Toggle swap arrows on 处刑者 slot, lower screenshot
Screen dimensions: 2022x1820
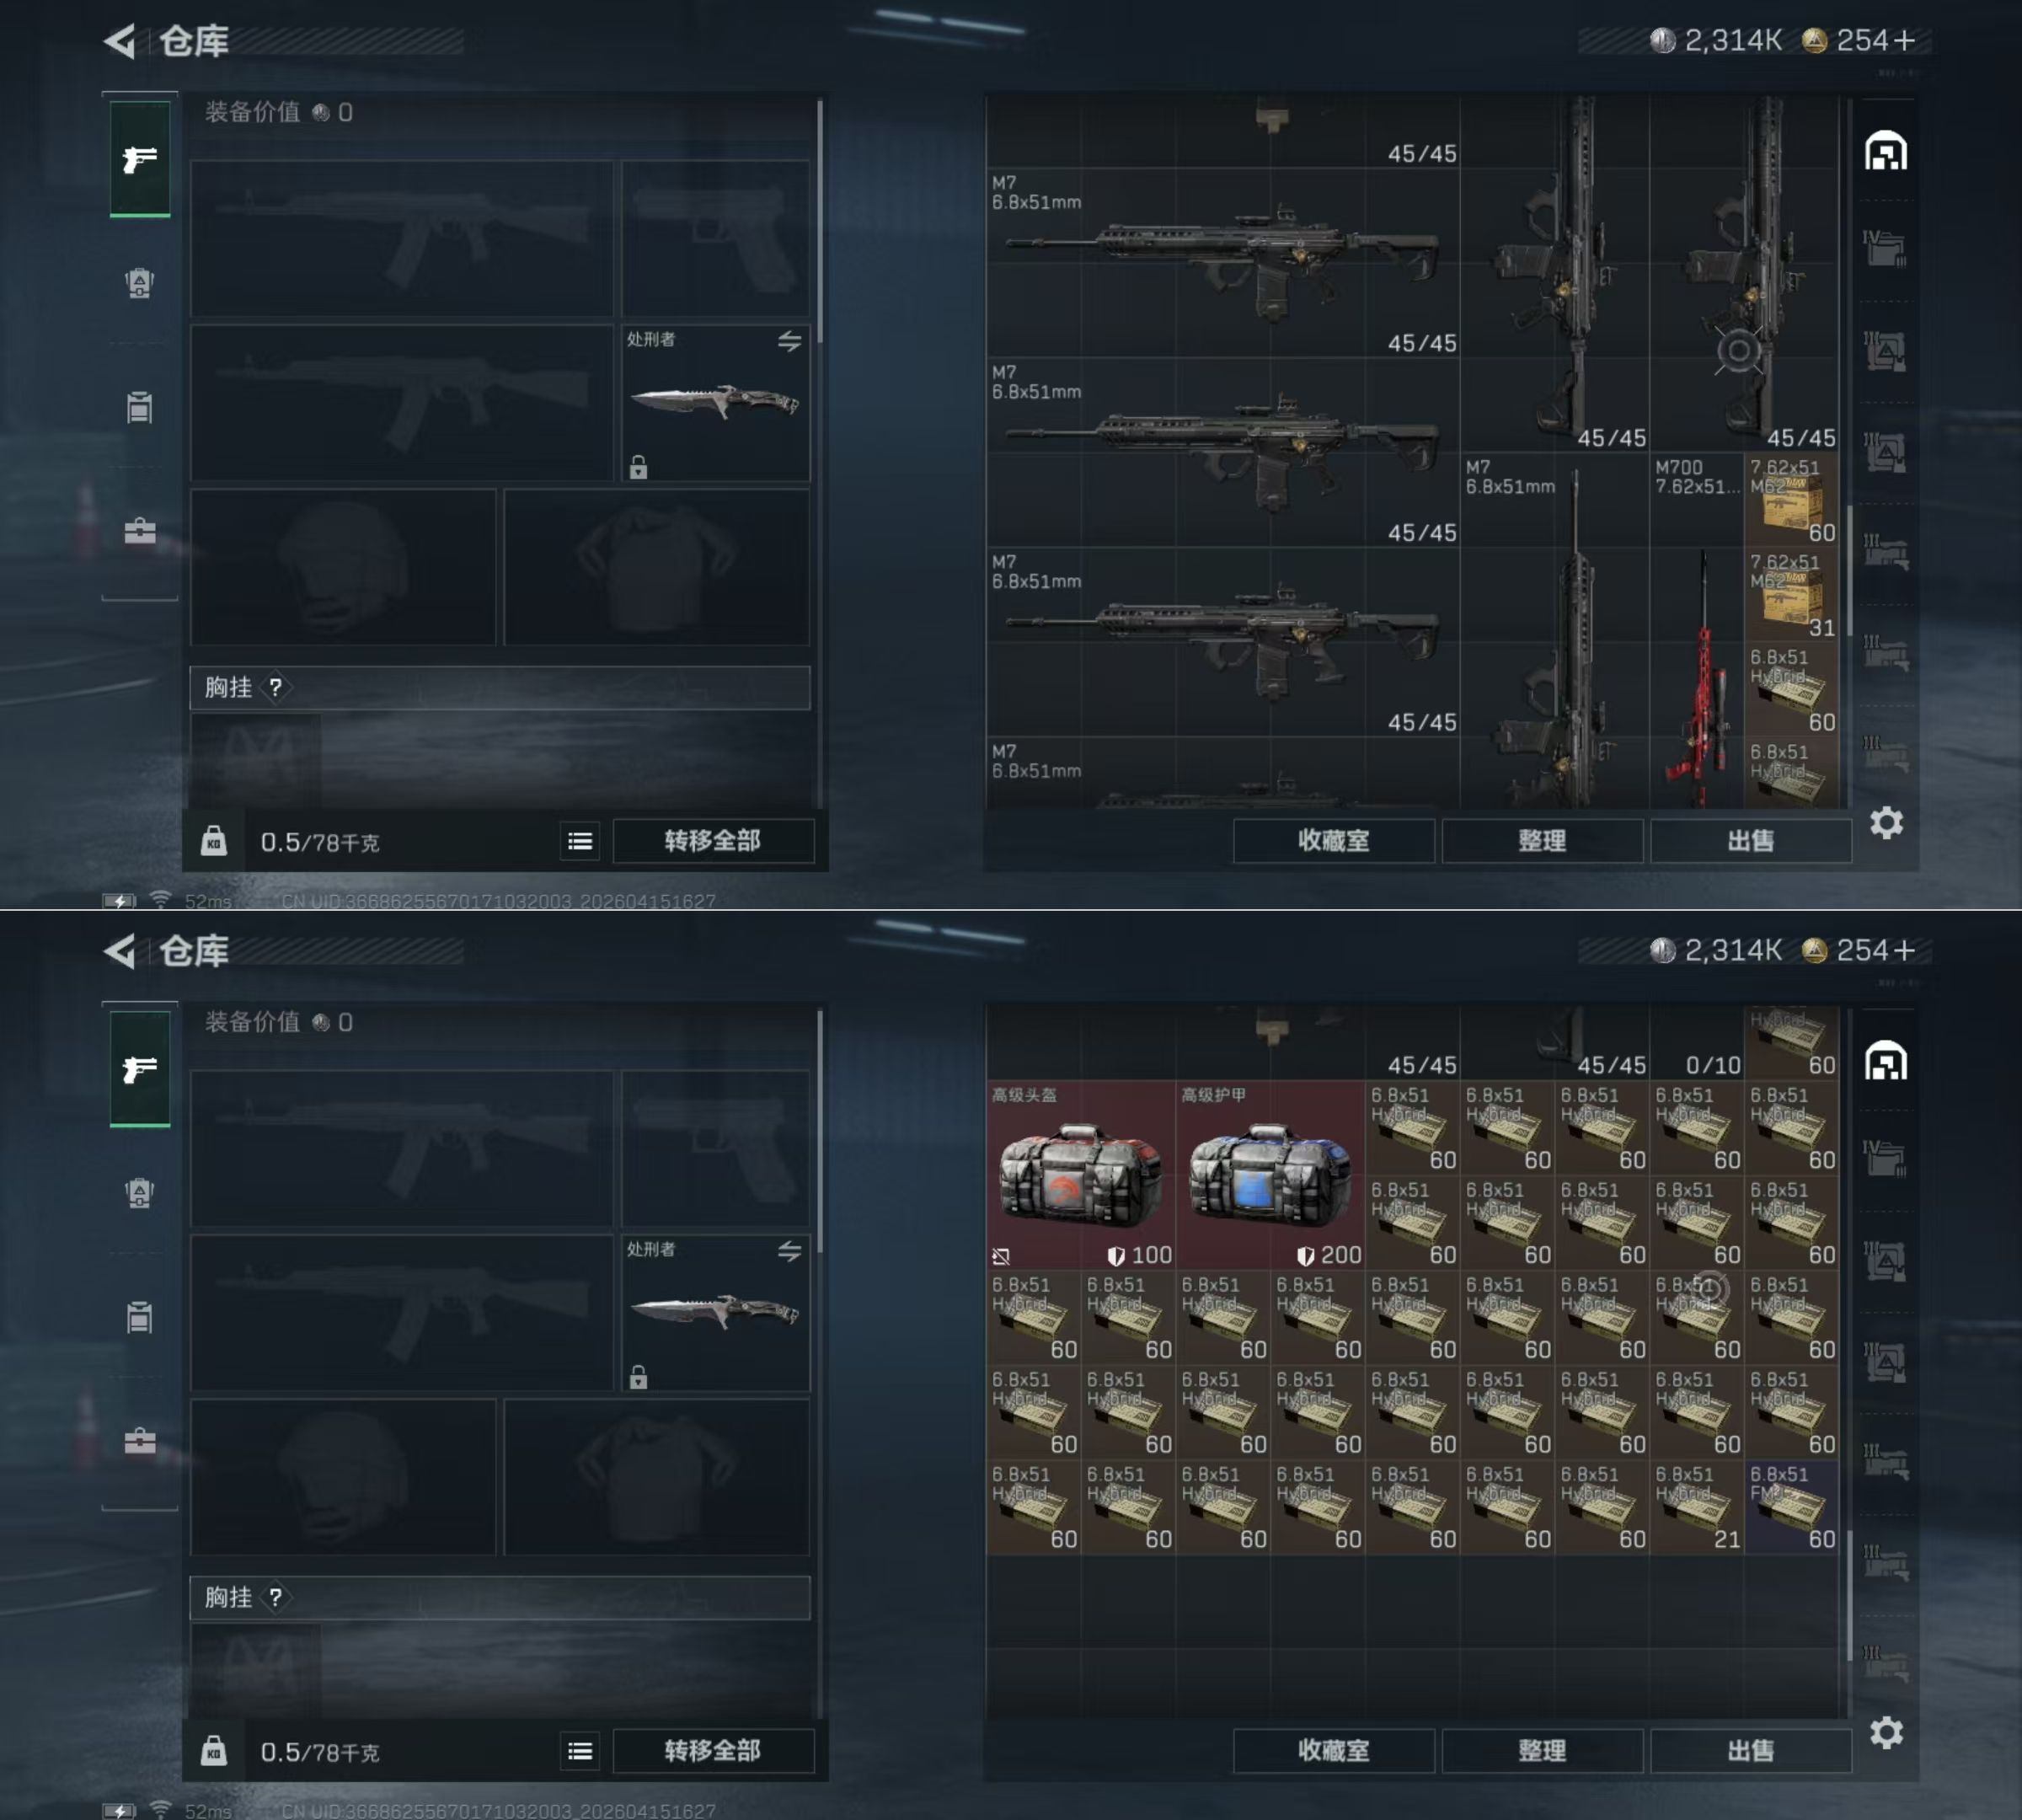point(789,1251)
